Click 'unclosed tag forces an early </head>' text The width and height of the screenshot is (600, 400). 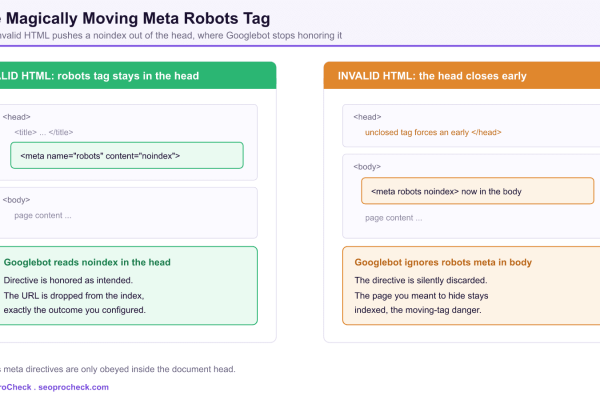pyautogui.click(x=433, y=132)
